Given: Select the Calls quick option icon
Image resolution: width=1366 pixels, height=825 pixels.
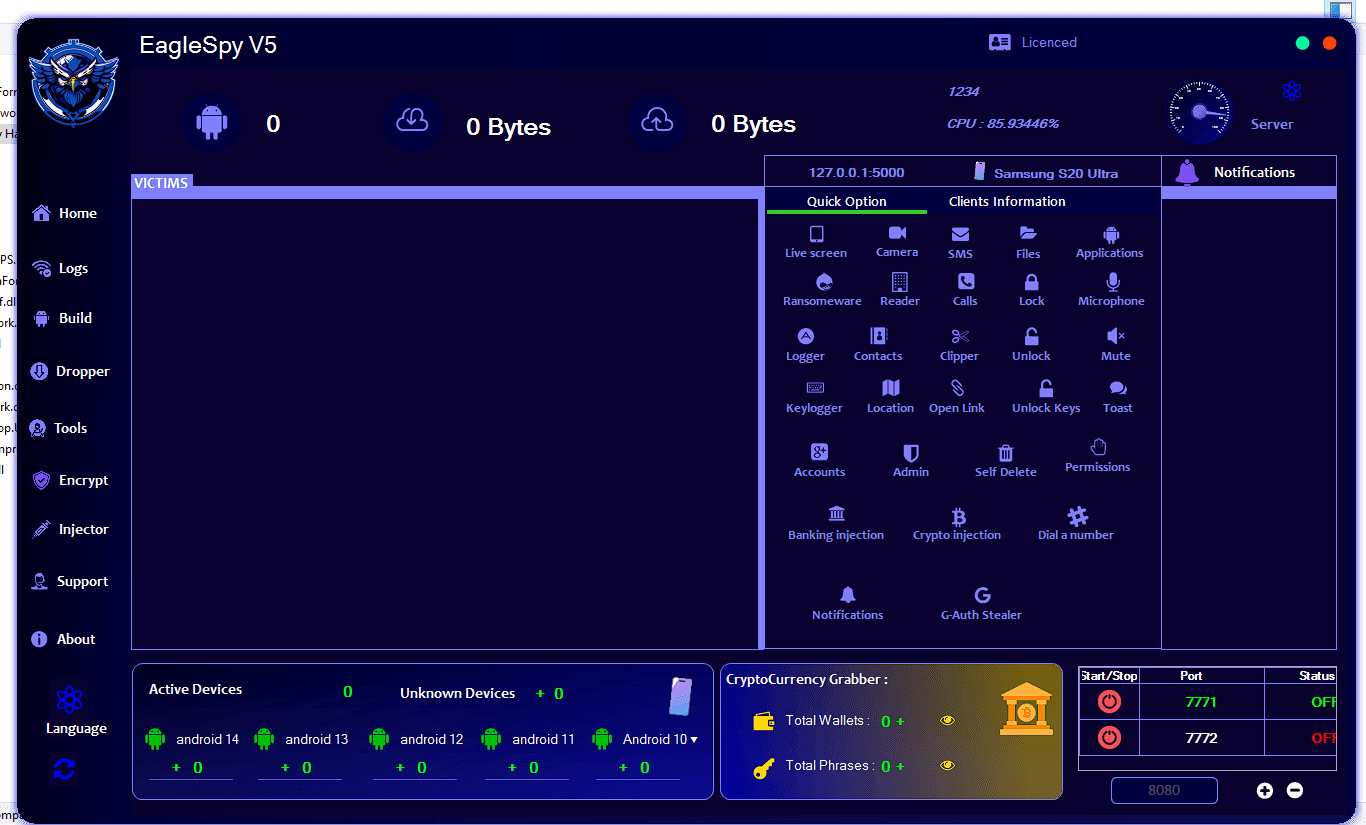Looking at the screenshot, I should click(x=965, y=282).
